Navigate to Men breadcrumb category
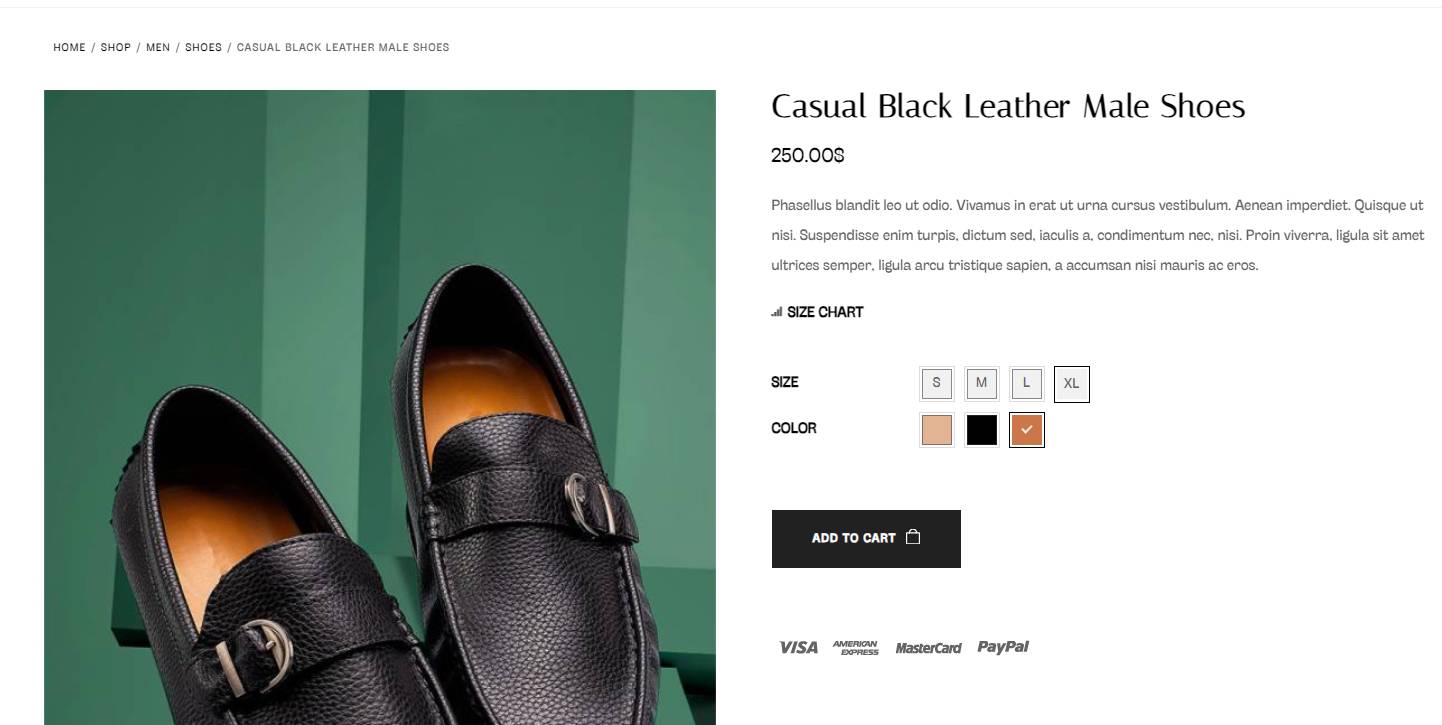Viewport: 1442px width, 725px height. (158, 47)
